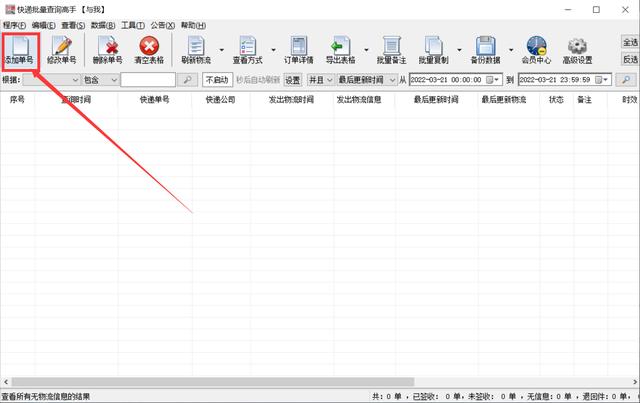Open the 数据(B) menu
640x403 pixels.
[102, 25]
